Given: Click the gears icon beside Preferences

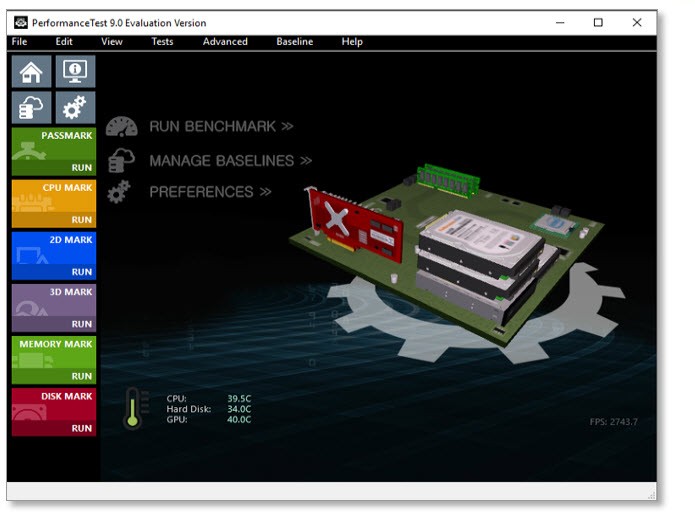Looking at the screenshot, I should [x=119, y=192].
